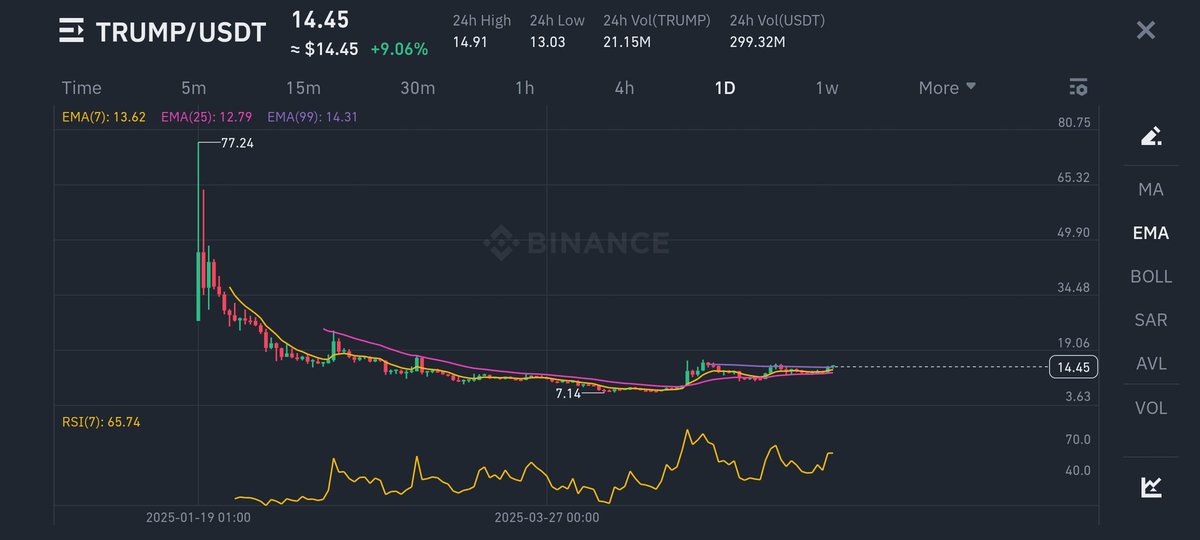Click the EMA(99): 14.31 legend label

[x=312, y=117]
